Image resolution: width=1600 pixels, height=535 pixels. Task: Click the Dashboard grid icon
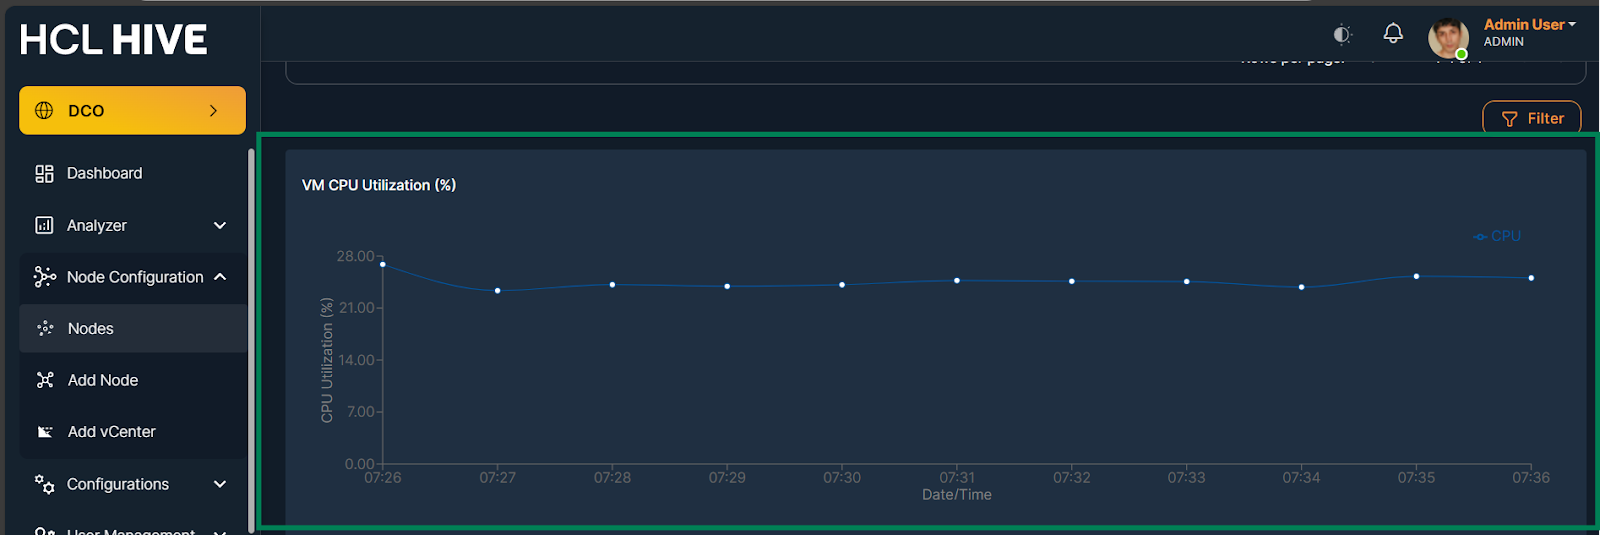(x=44, y=173)
